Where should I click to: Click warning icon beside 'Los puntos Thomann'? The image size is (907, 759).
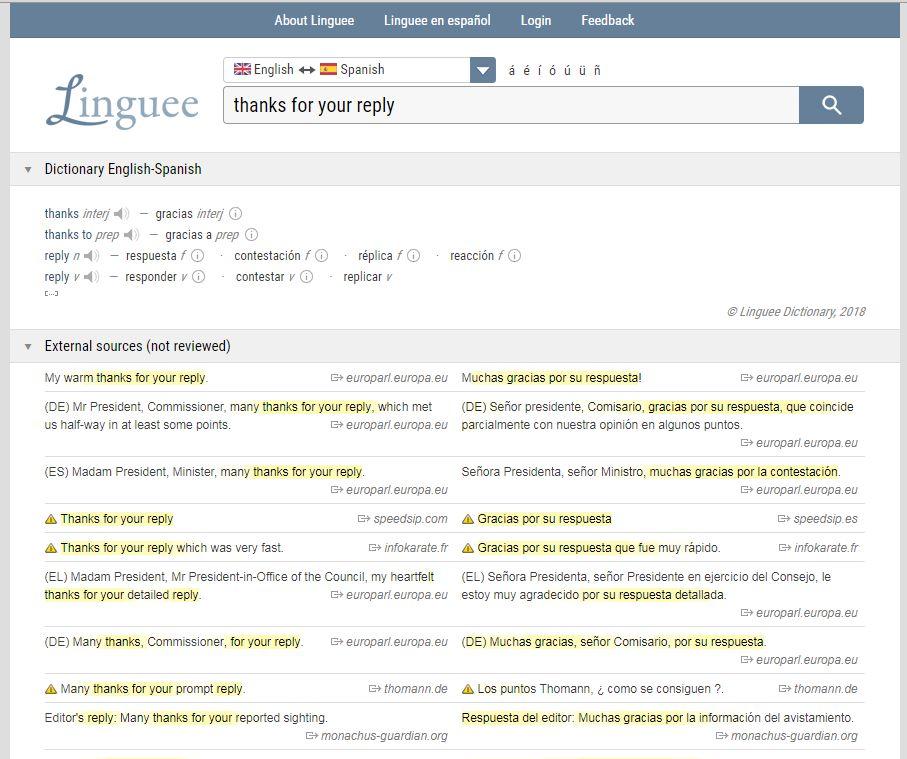point(468,689)
